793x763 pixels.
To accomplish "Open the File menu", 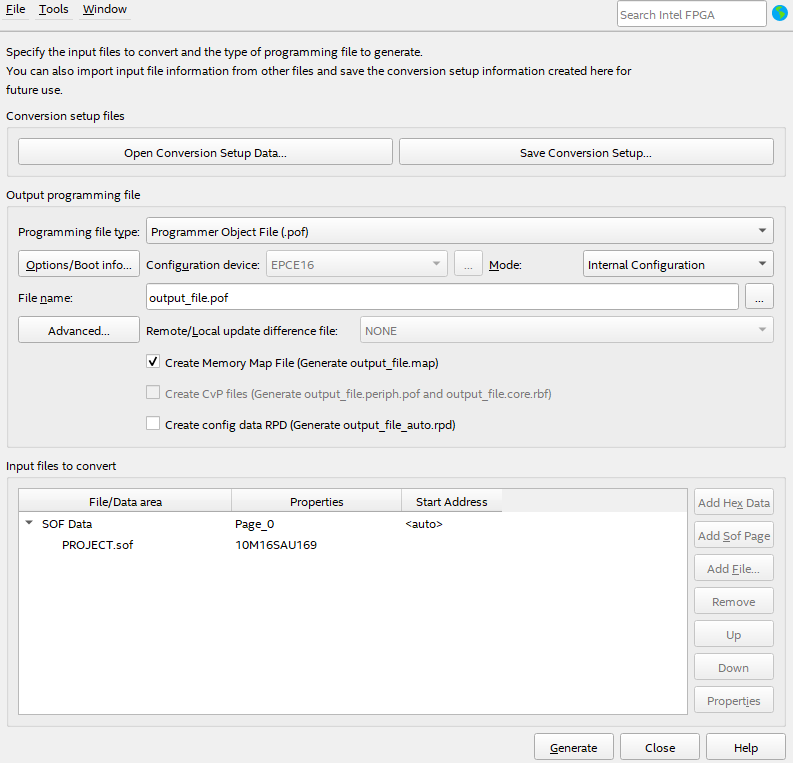I will pos(16,9).
